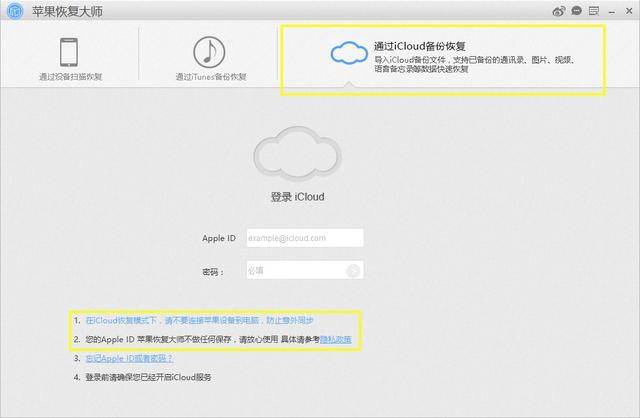Image resolution: width=640 pixels, height=418 pixels.
Task: Select the blue iCloud cloud icon
Action: 349,53
